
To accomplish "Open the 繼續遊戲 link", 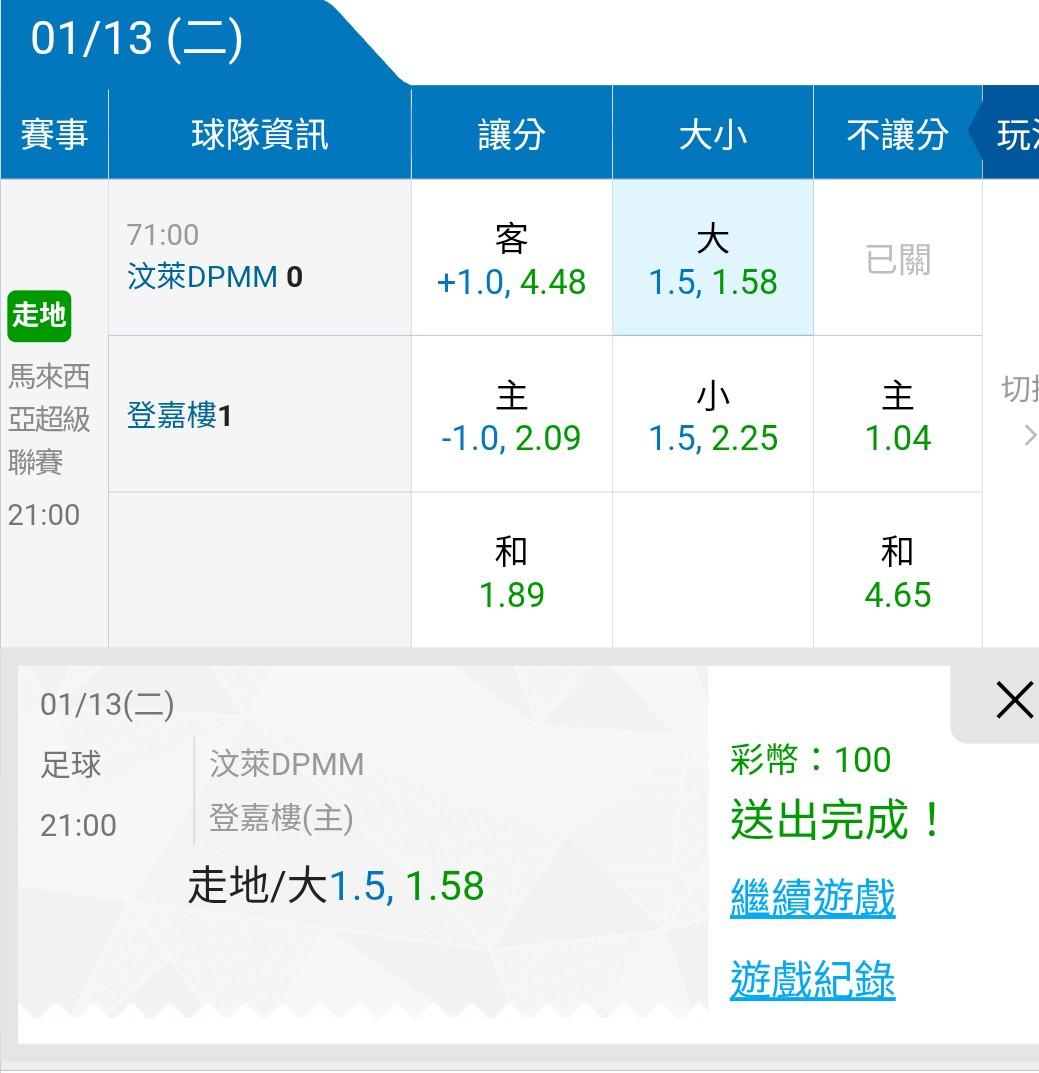I will click(812, 897).
